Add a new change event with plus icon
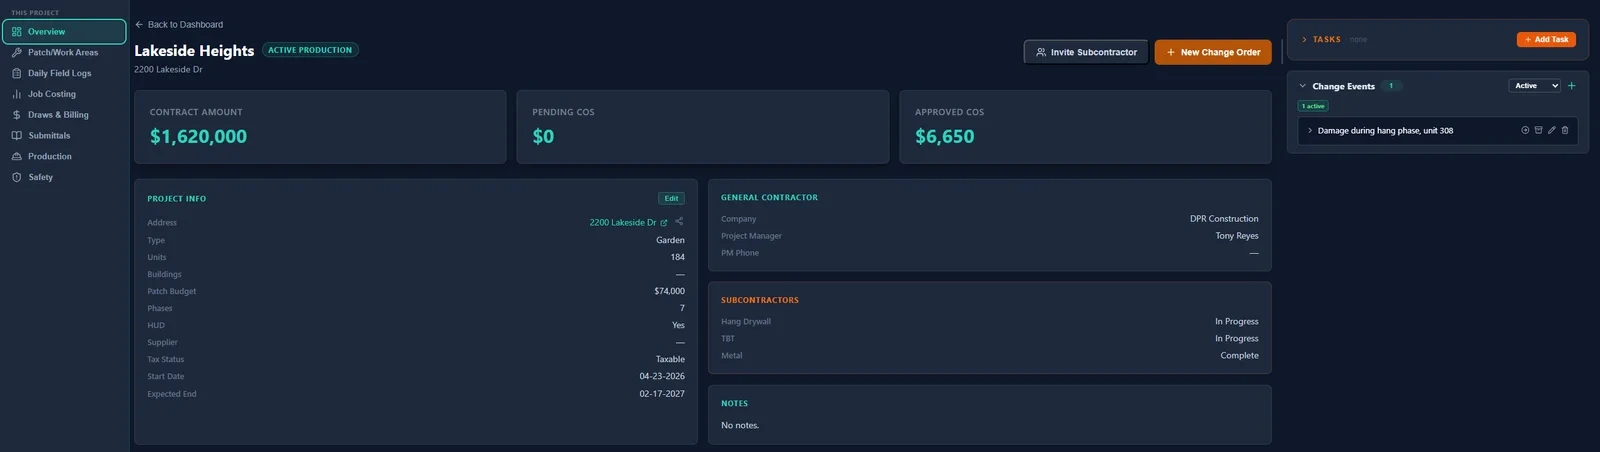This screenshot has height=452, width=1600. click(x=1571, y=86)
